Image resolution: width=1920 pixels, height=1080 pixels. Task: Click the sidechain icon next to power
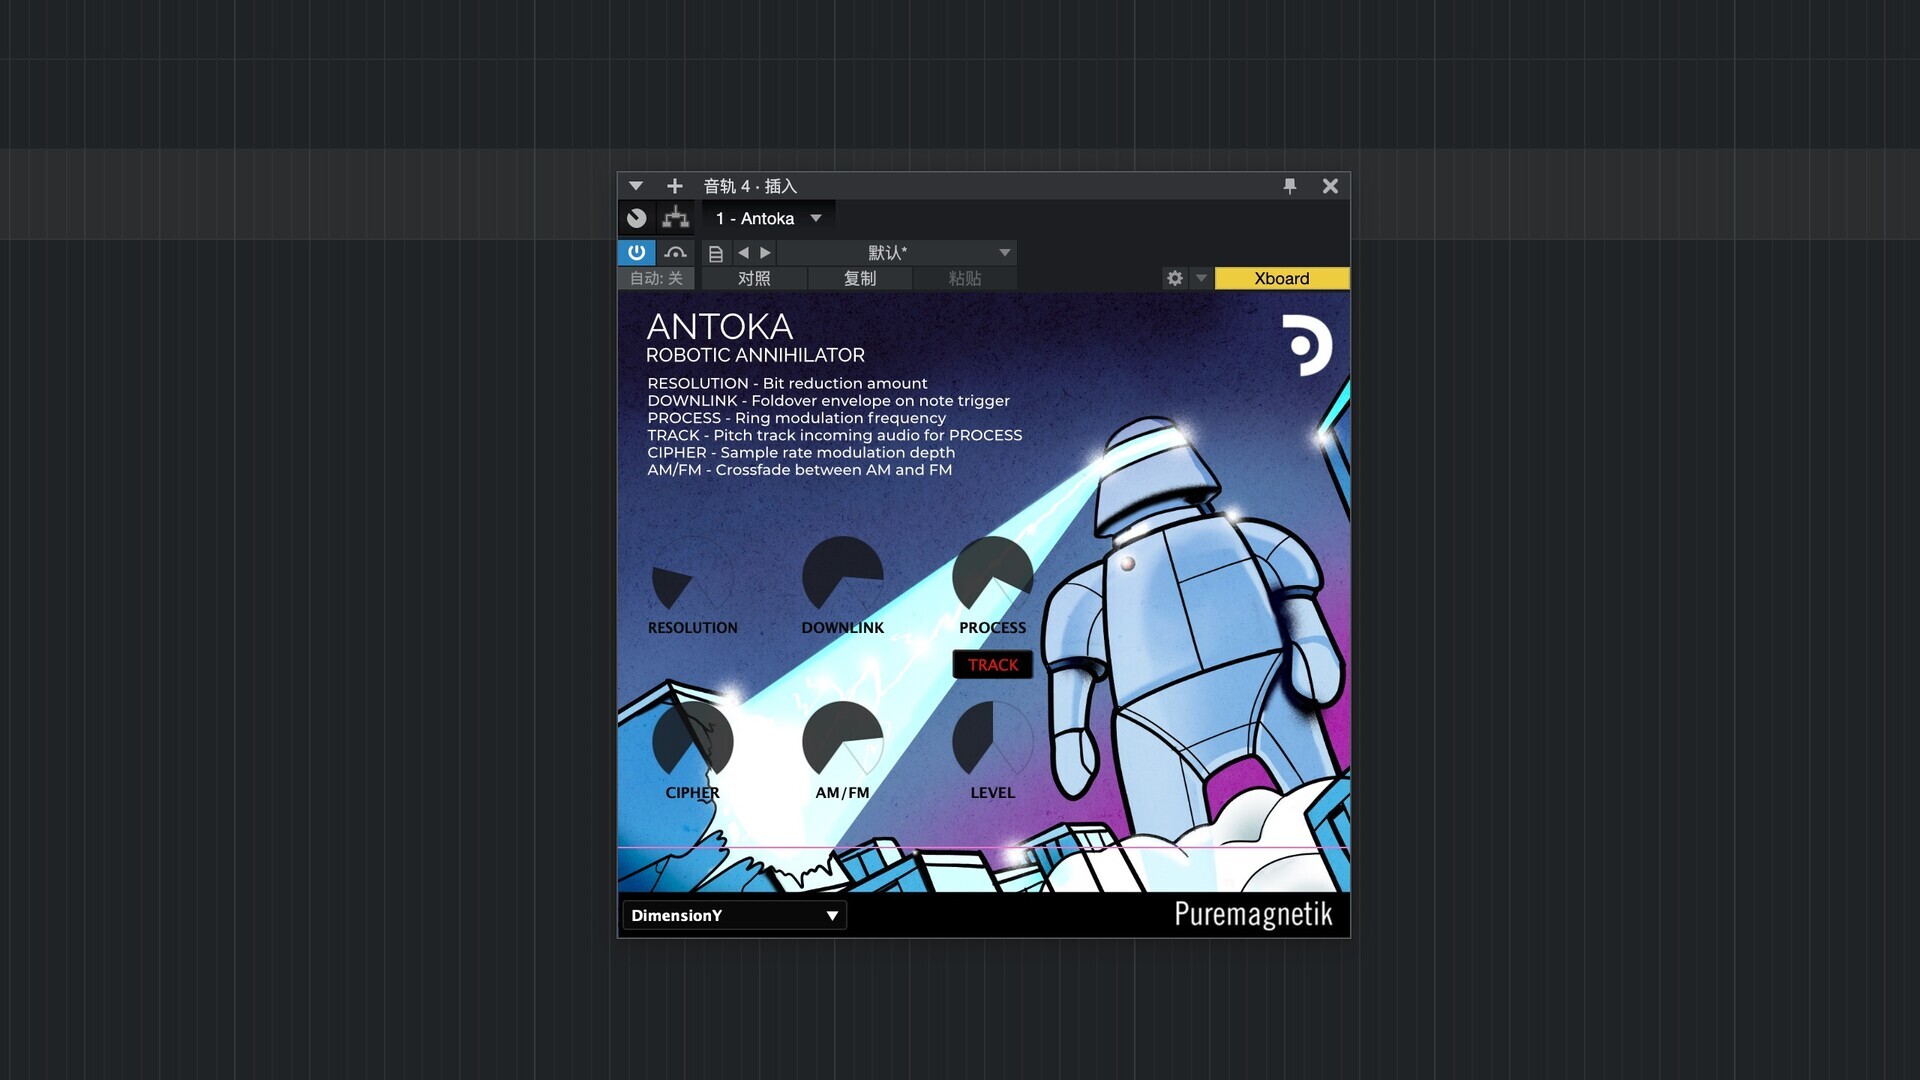676,253
